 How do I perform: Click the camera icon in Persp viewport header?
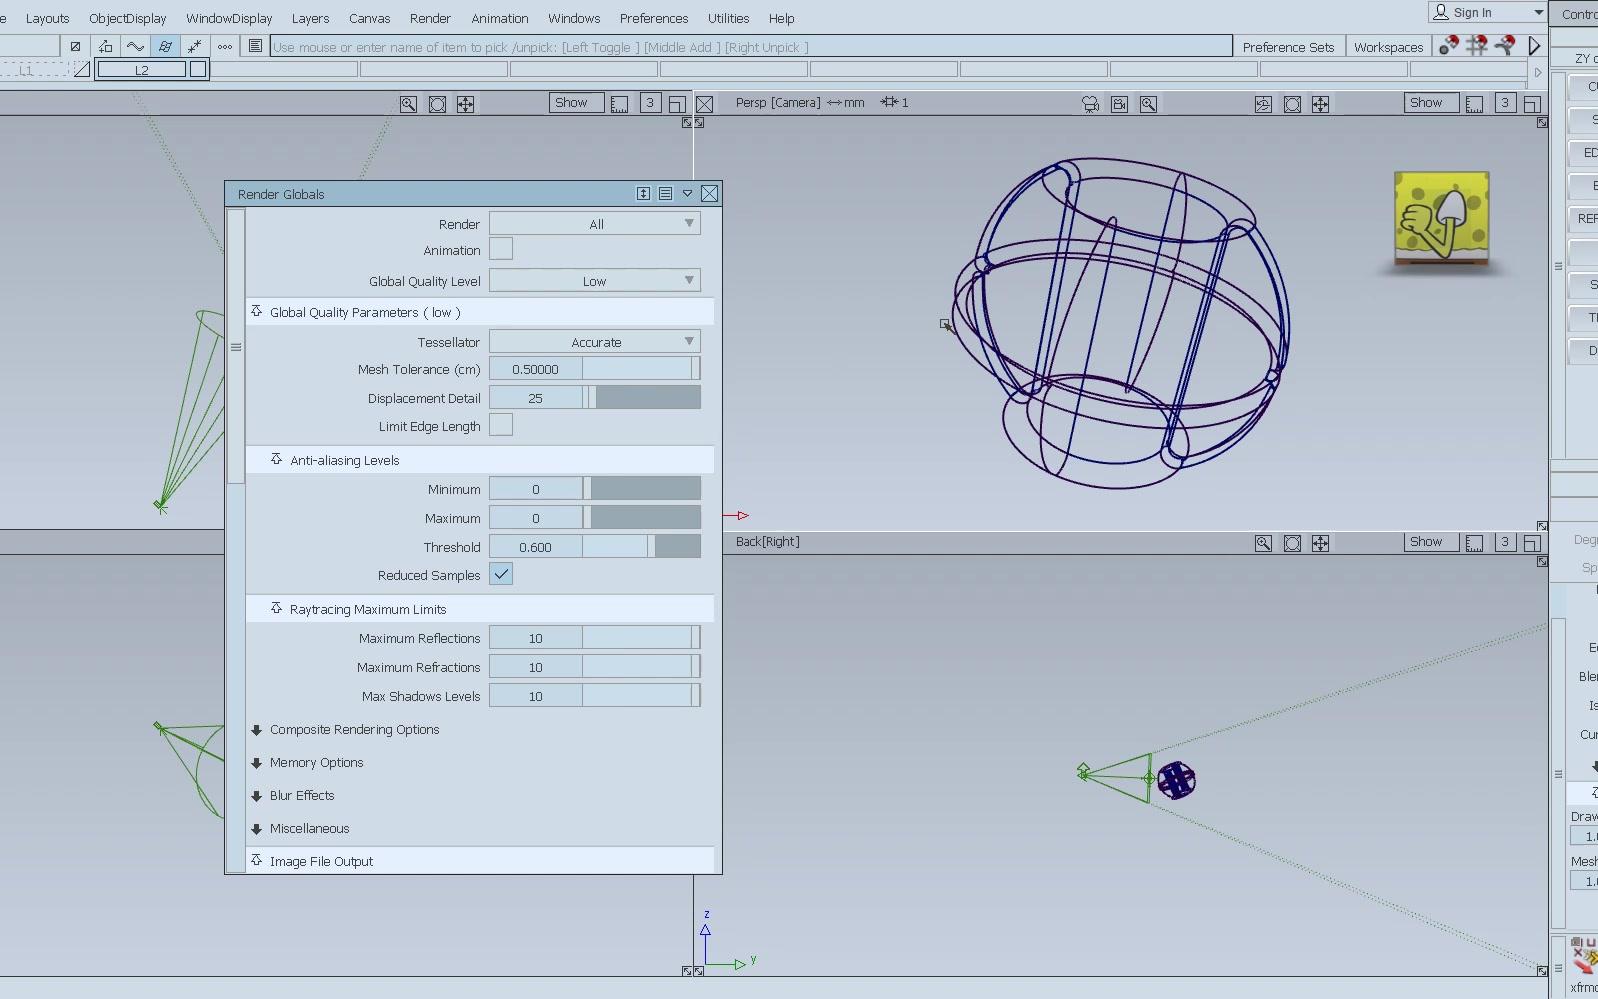pos(1090,104)
